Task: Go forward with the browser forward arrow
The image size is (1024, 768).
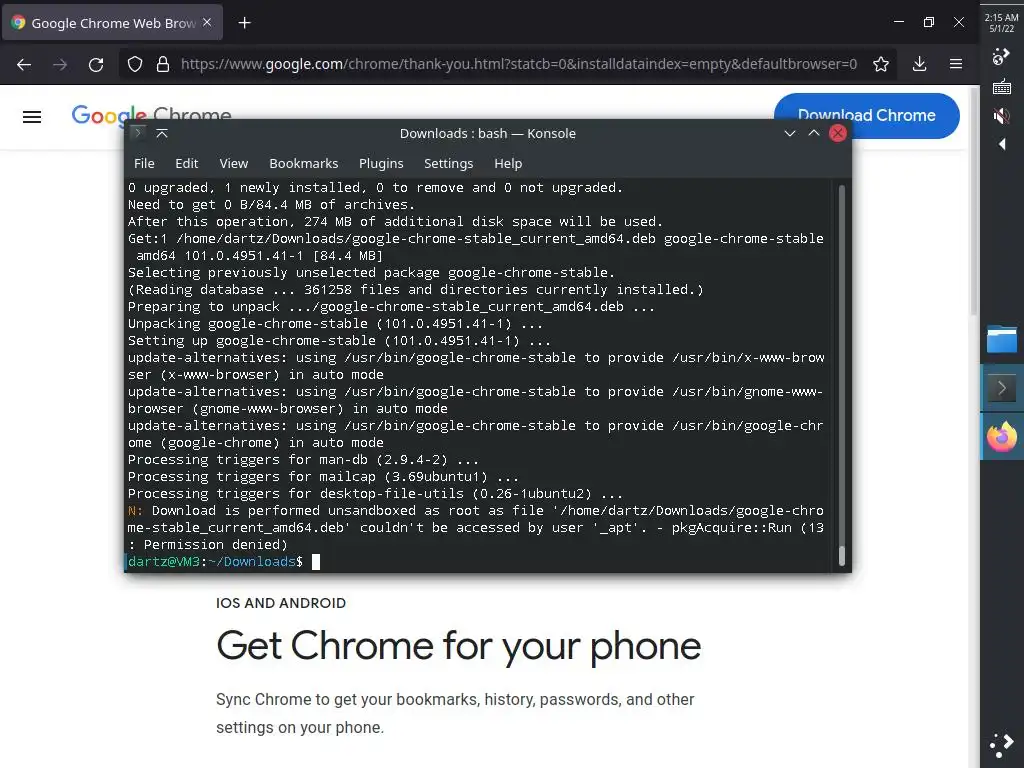Action: [60, 64]
